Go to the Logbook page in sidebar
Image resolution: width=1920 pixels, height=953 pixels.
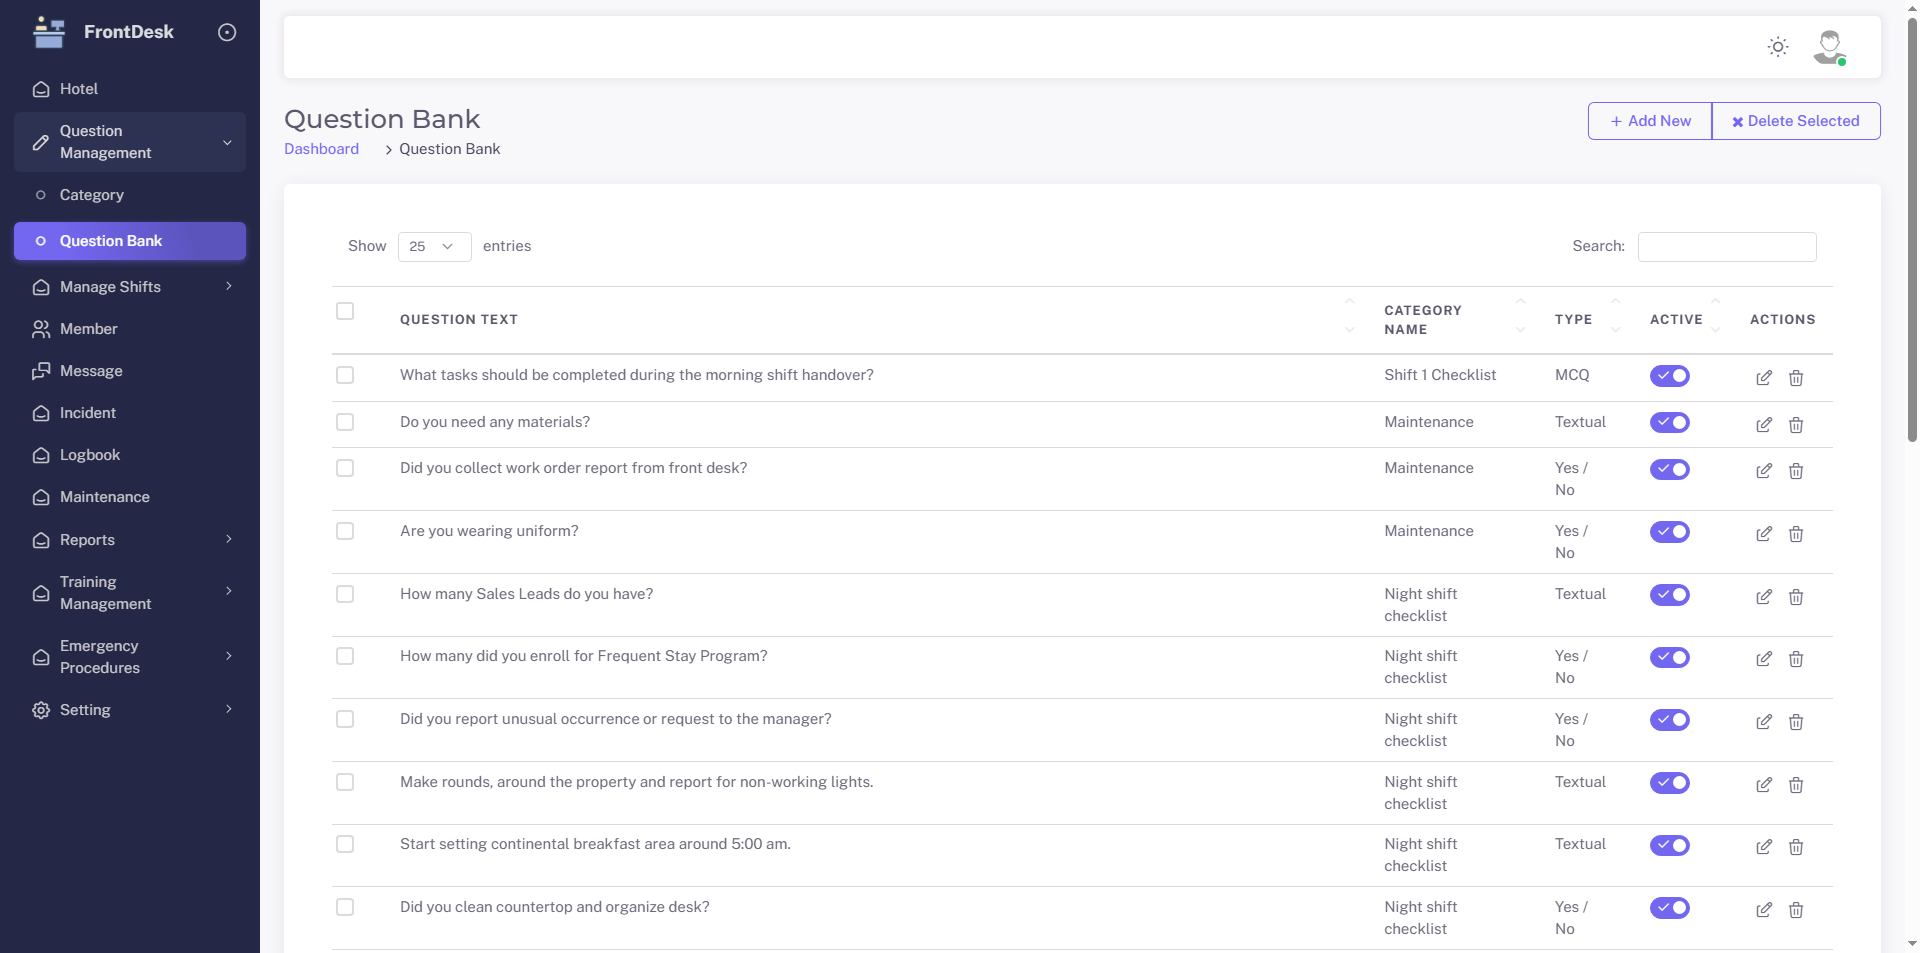(x=90, y=455)
